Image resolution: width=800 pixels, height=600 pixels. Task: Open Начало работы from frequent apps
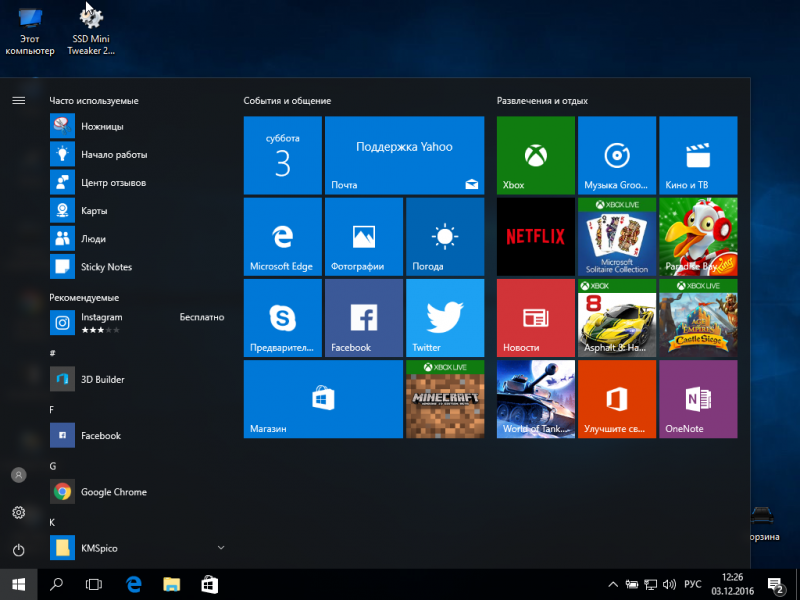(x=138, y=154)
